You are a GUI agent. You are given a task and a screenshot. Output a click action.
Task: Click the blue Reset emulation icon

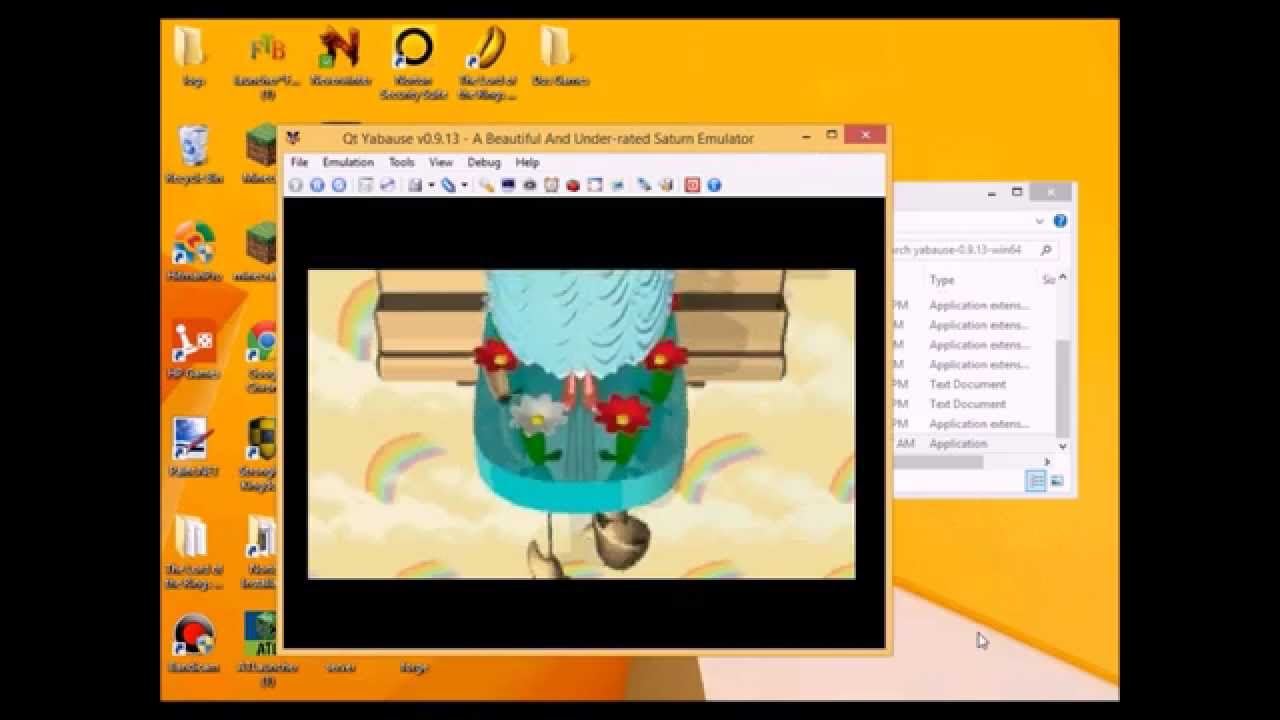339,185
